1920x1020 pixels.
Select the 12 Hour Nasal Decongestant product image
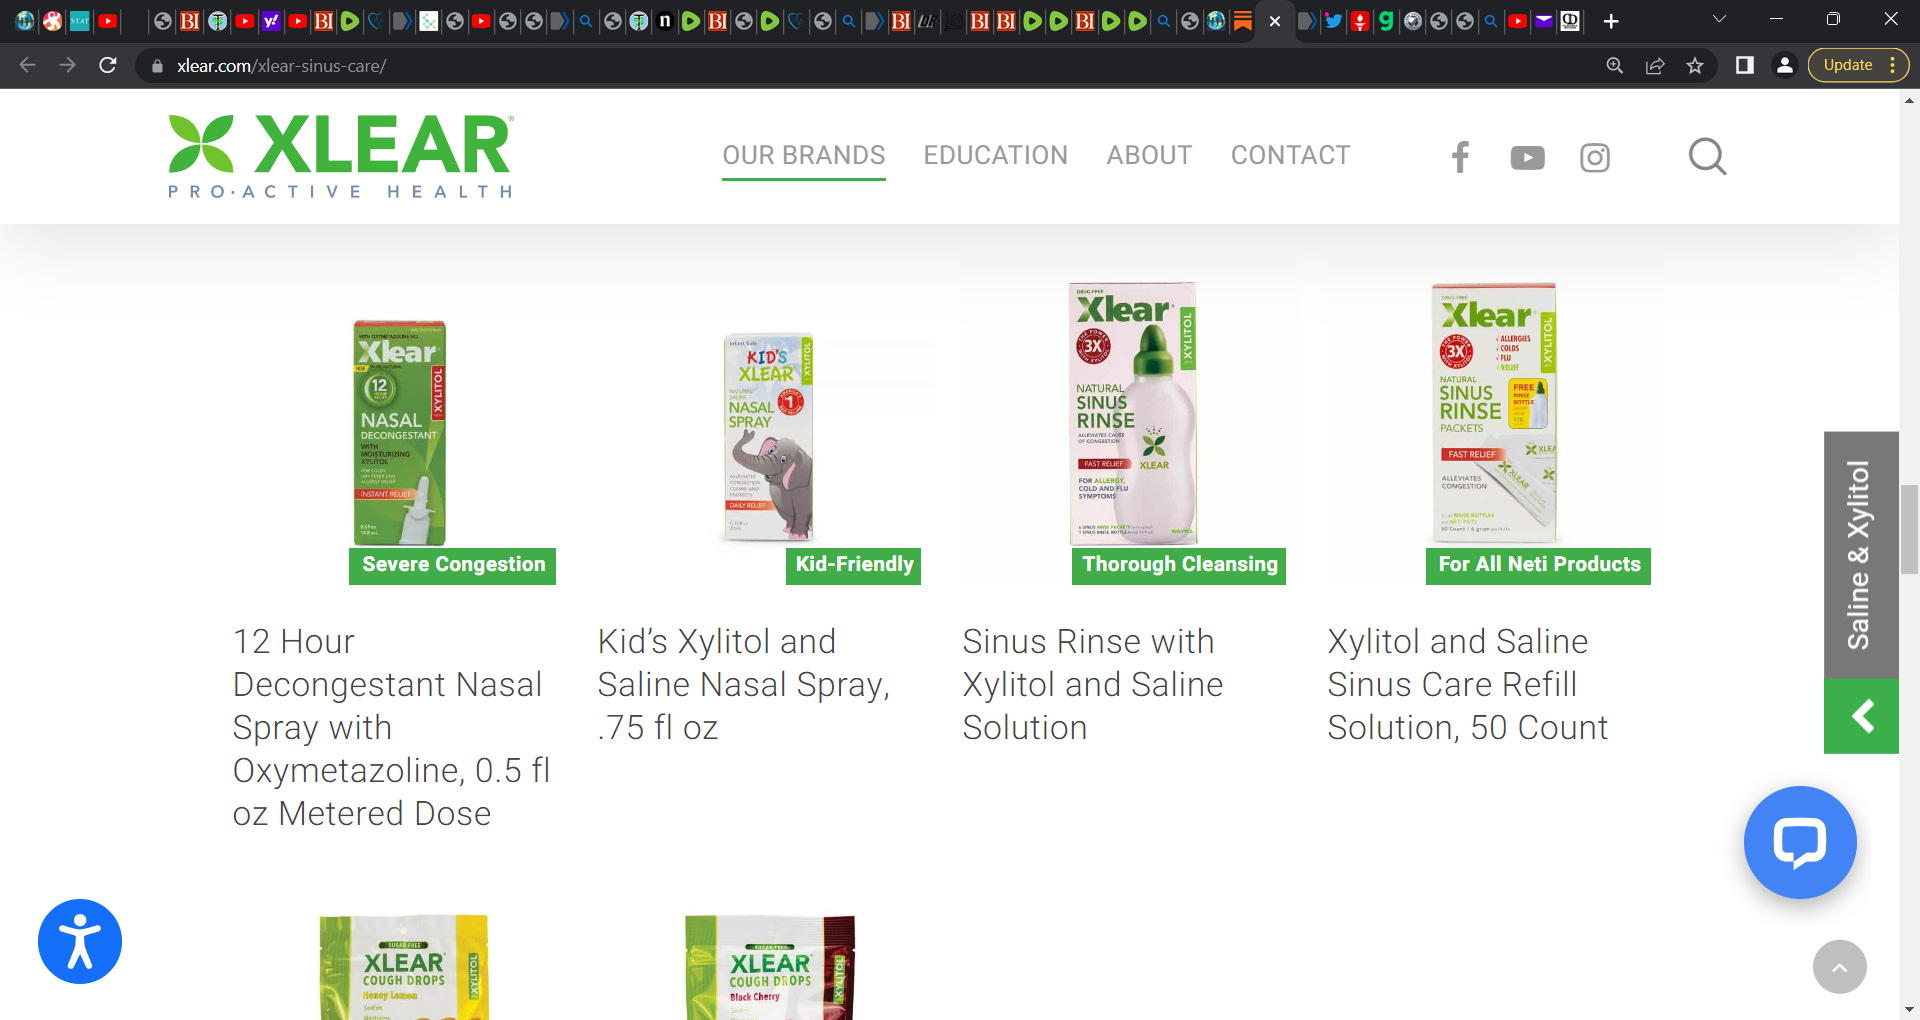400,432
